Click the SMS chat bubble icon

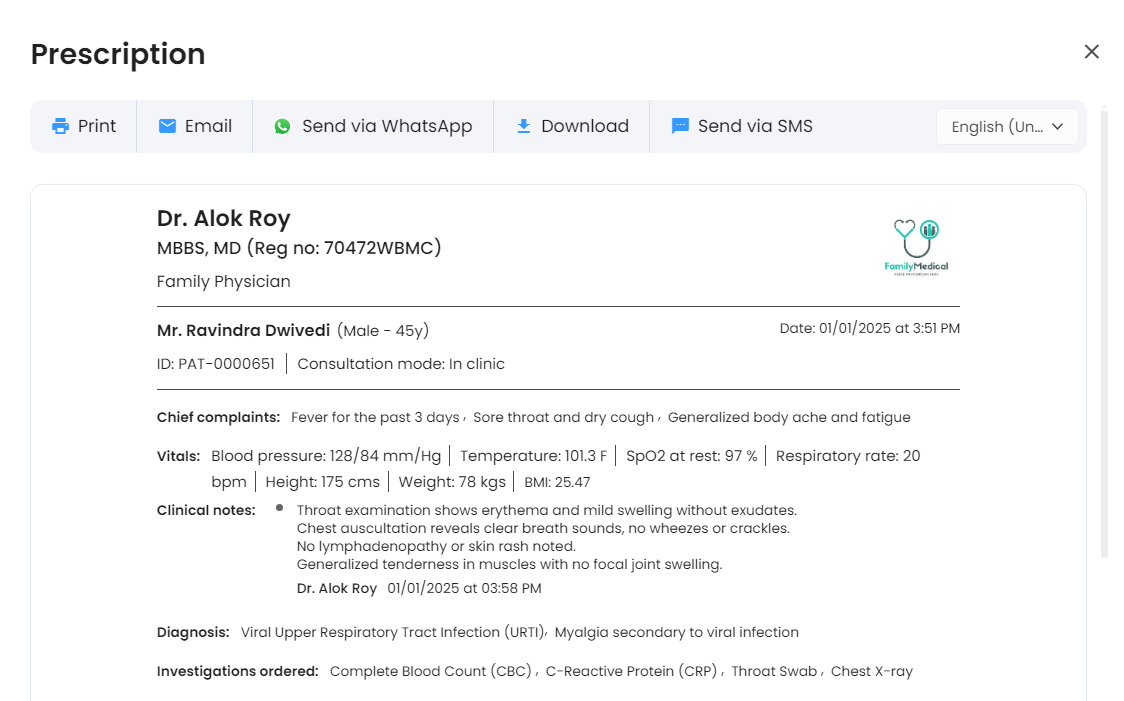680,126
